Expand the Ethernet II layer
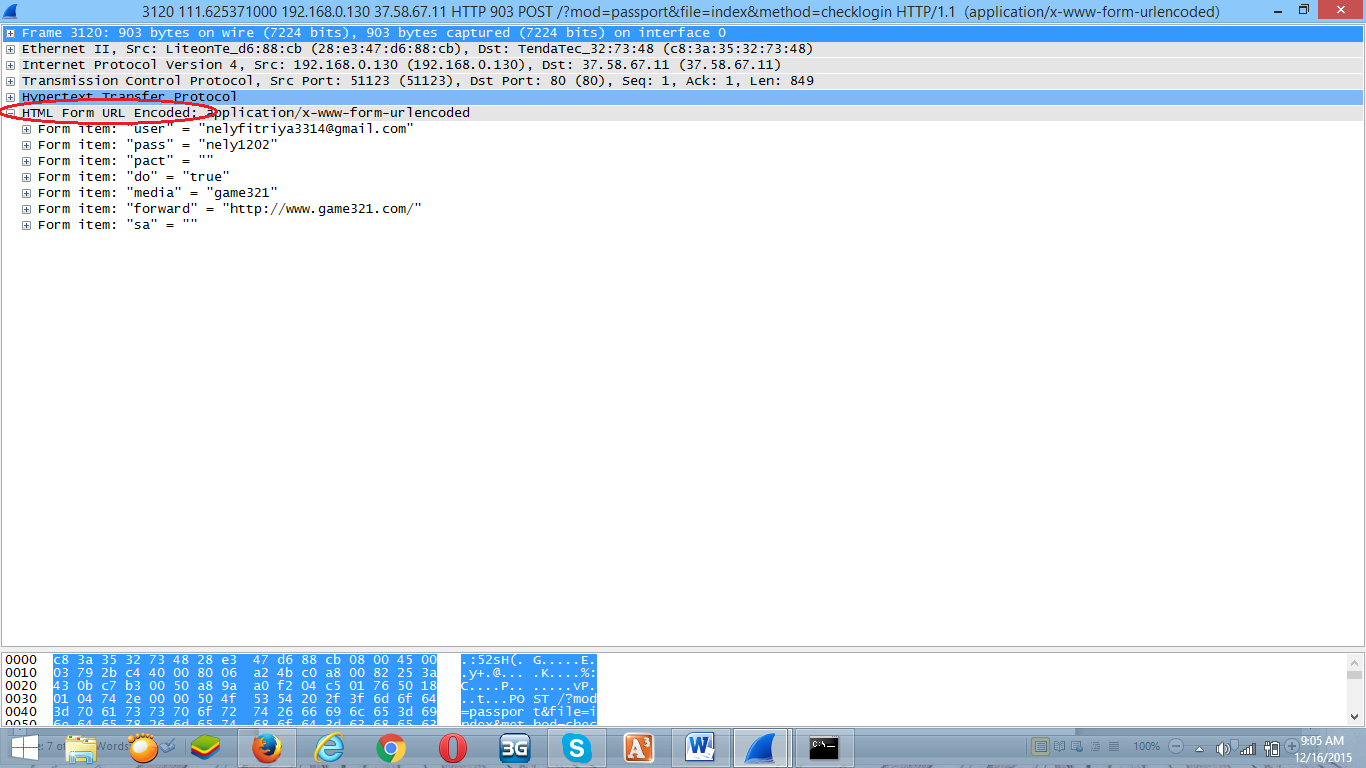 point(9,49)
